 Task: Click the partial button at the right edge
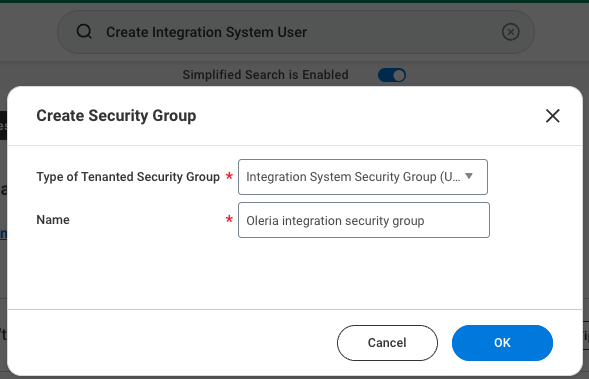(x=586, y=335)
